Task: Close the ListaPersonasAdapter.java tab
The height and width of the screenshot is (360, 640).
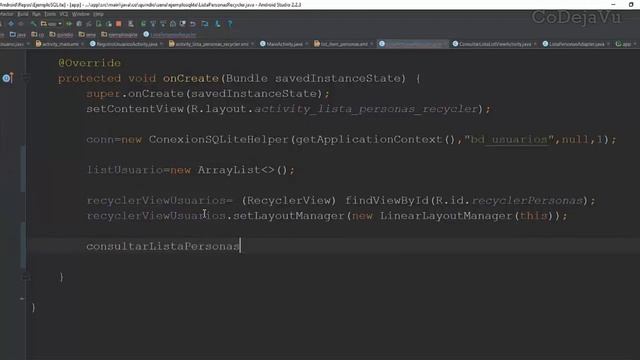Action: point(608,44)
